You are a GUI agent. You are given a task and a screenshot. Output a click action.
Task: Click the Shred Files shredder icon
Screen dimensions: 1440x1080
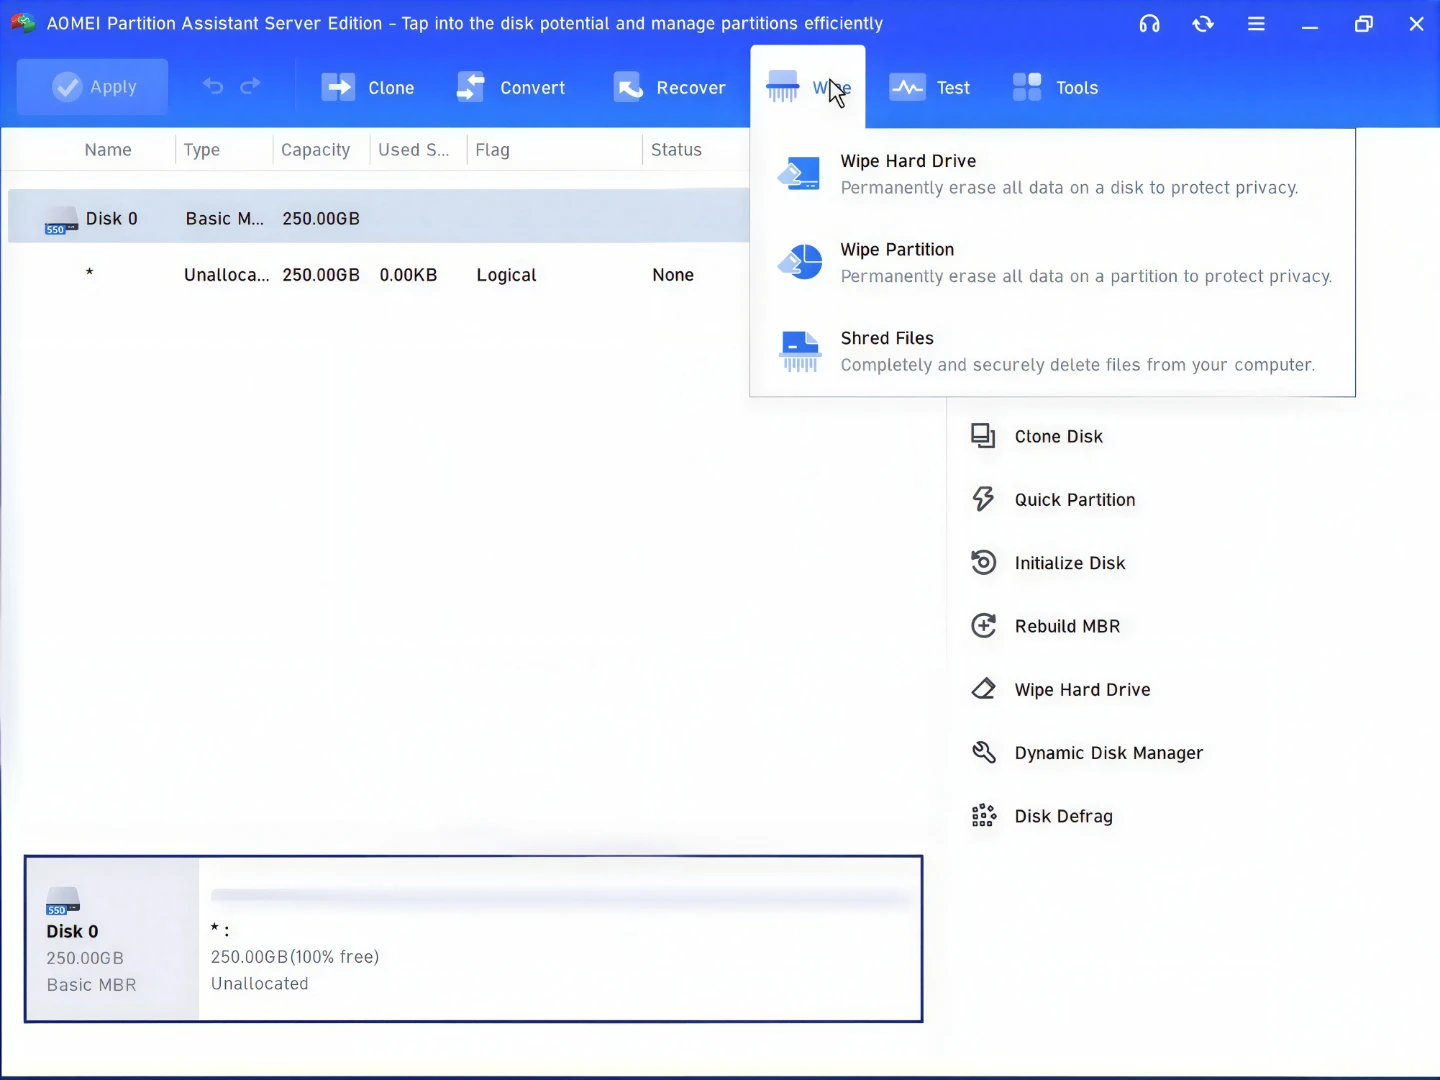pos(800,352)
